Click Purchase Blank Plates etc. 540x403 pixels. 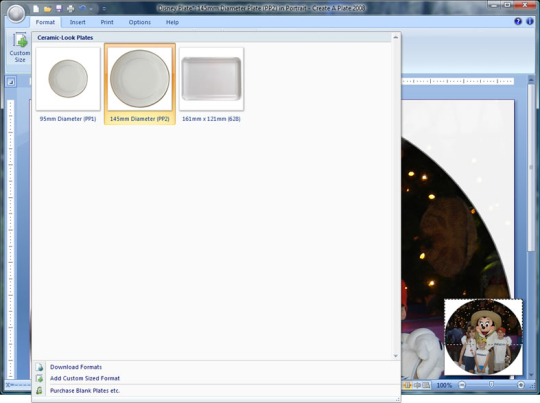(85, 391)
